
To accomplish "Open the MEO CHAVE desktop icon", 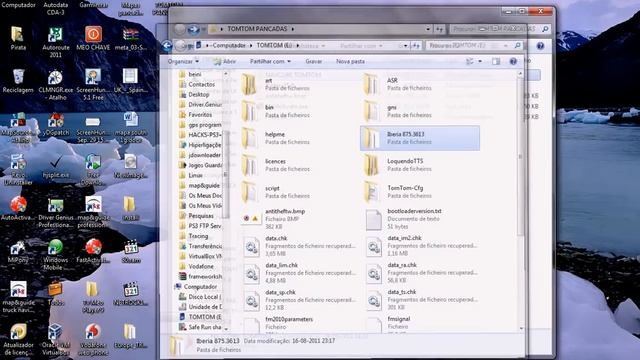I will pos(93,38).
